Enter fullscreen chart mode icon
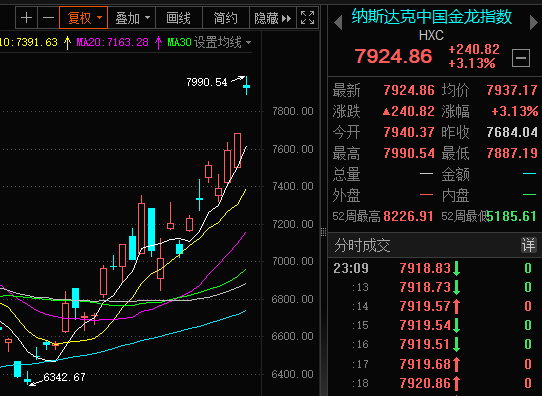 (307, 18)
